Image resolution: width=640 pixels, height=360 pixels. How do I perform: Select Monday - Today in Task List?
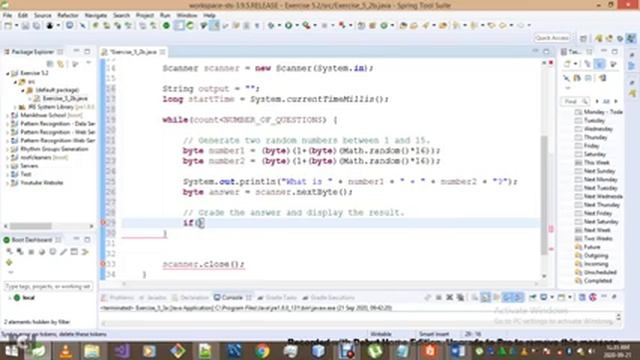pos(602,112)
